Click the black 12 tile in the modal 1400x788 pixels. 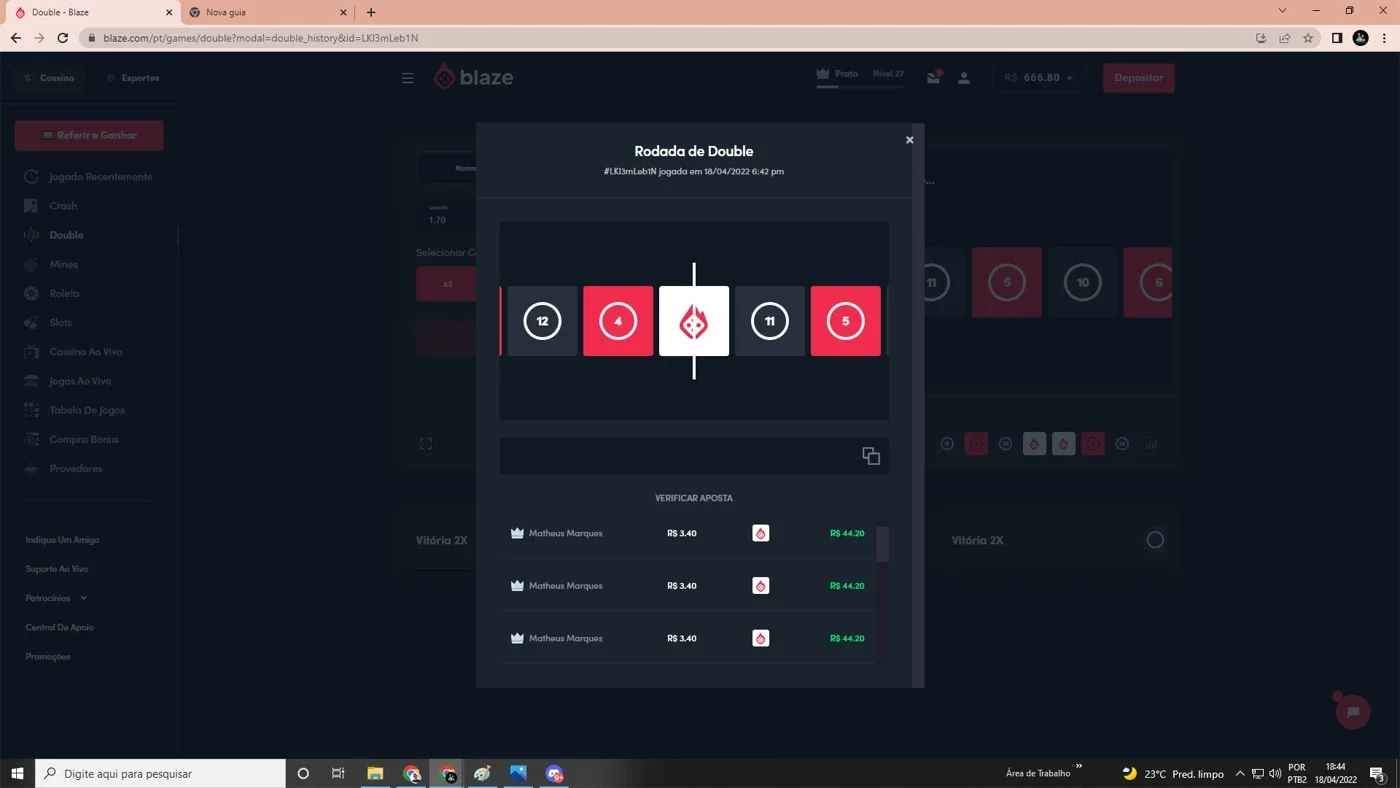pyautogui.click(x=542, y=321)
